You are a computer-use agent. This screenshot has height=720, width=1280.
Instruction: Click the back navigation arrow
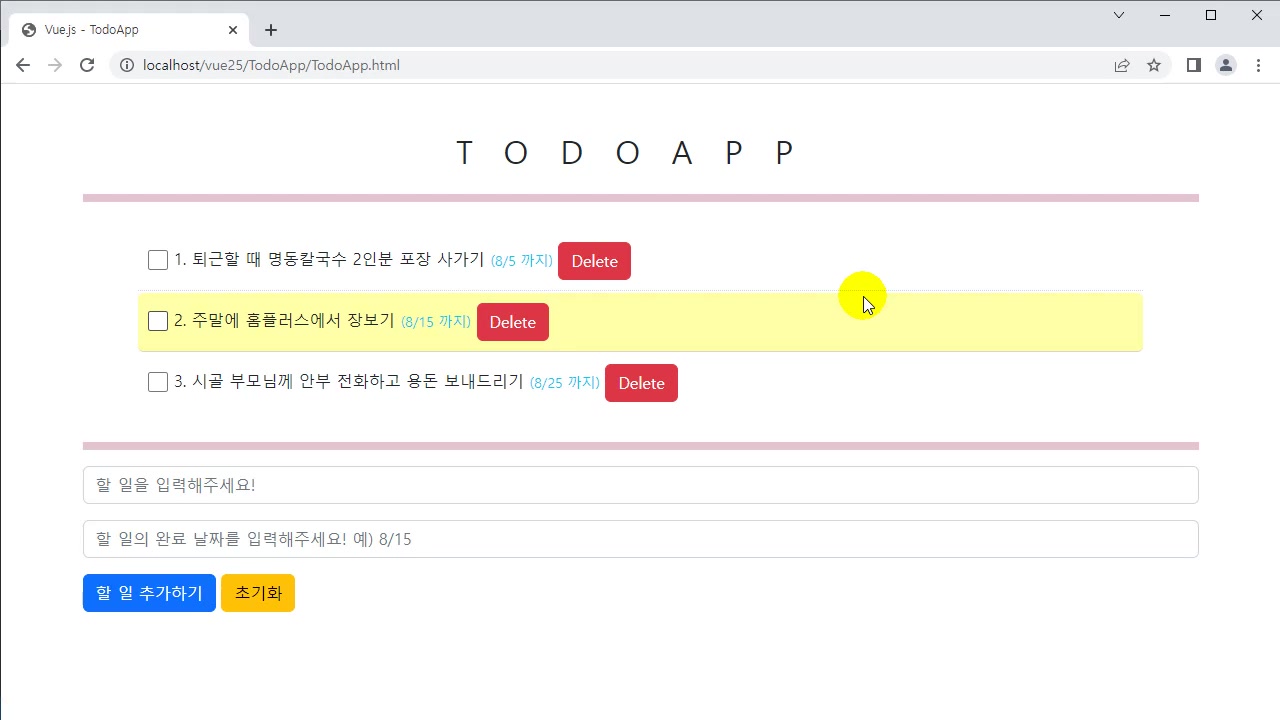pos(22,65)
